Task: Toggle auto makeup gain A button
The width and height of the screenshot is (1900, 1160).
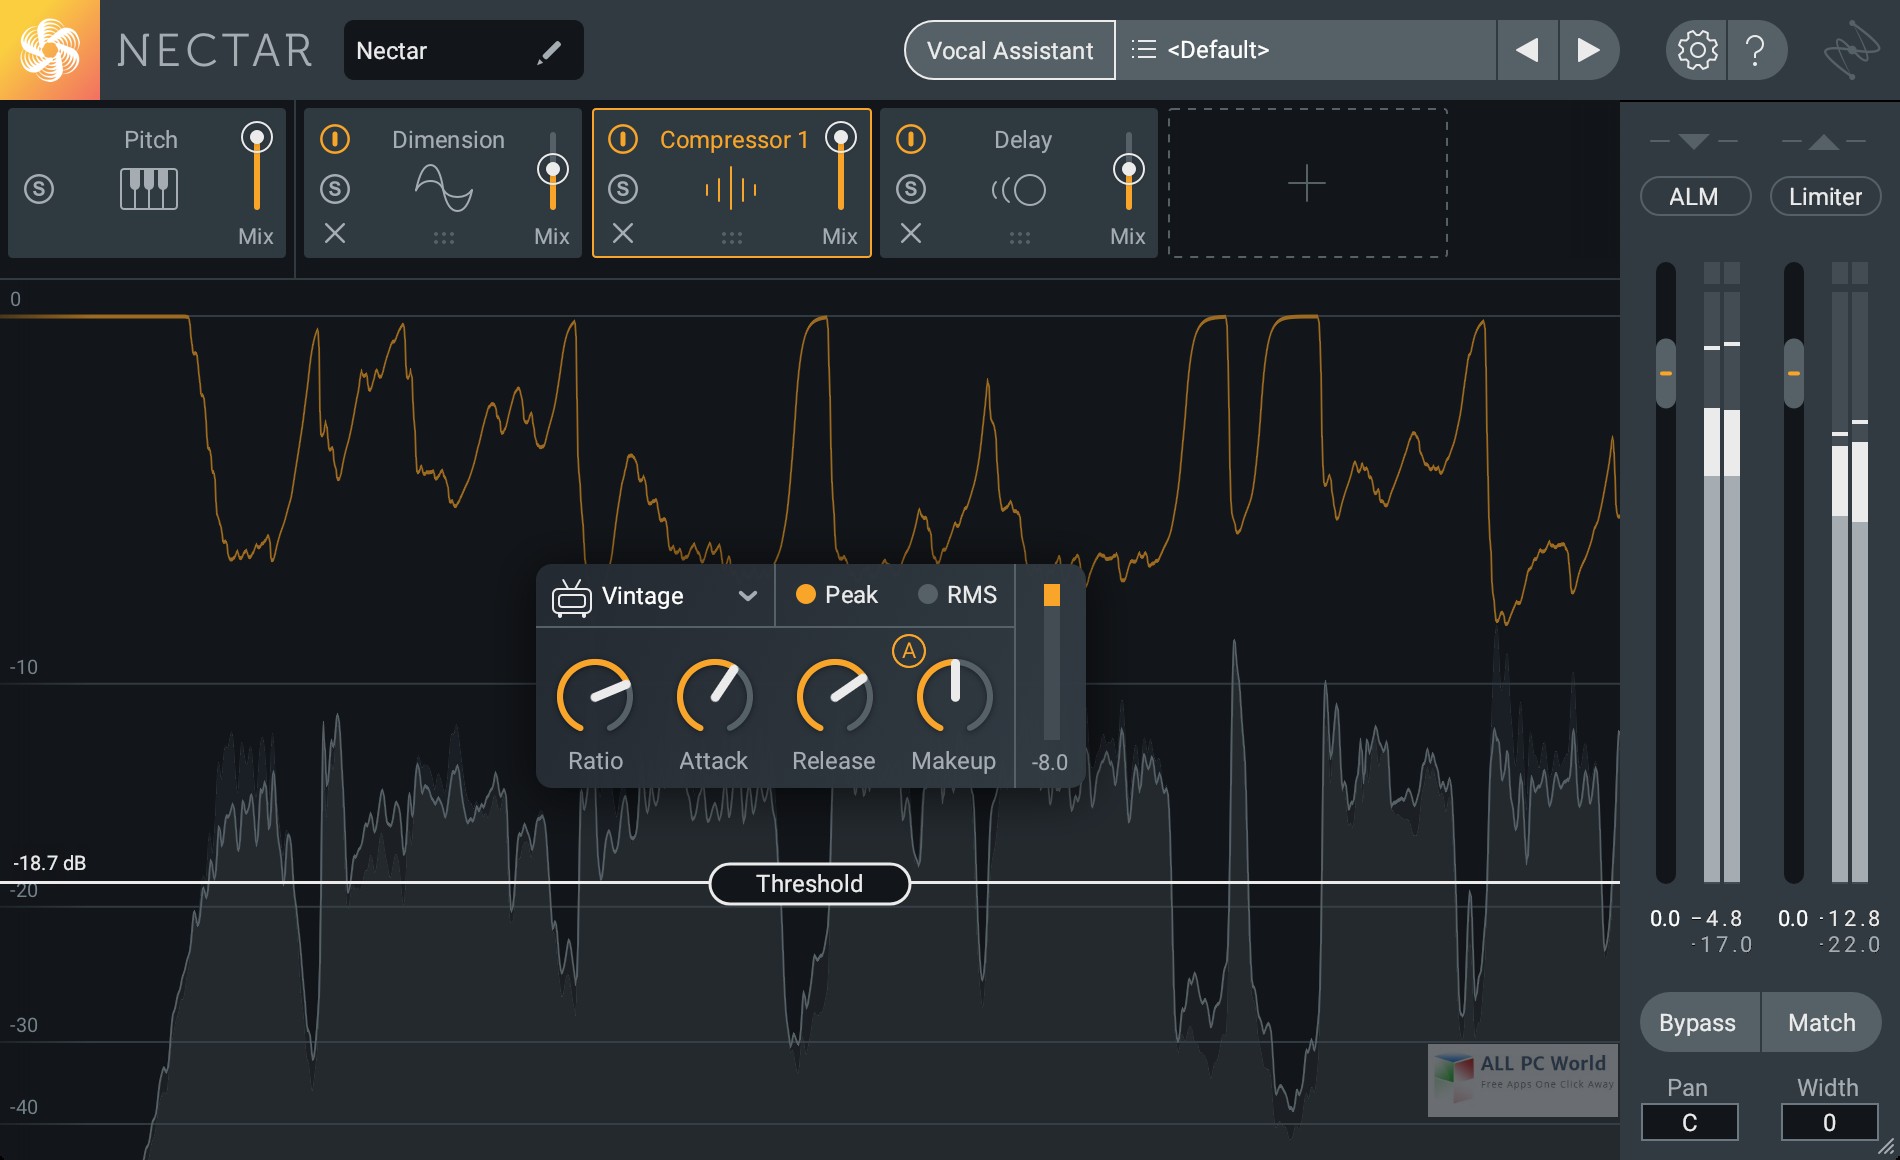Action: tap(909, 651)
